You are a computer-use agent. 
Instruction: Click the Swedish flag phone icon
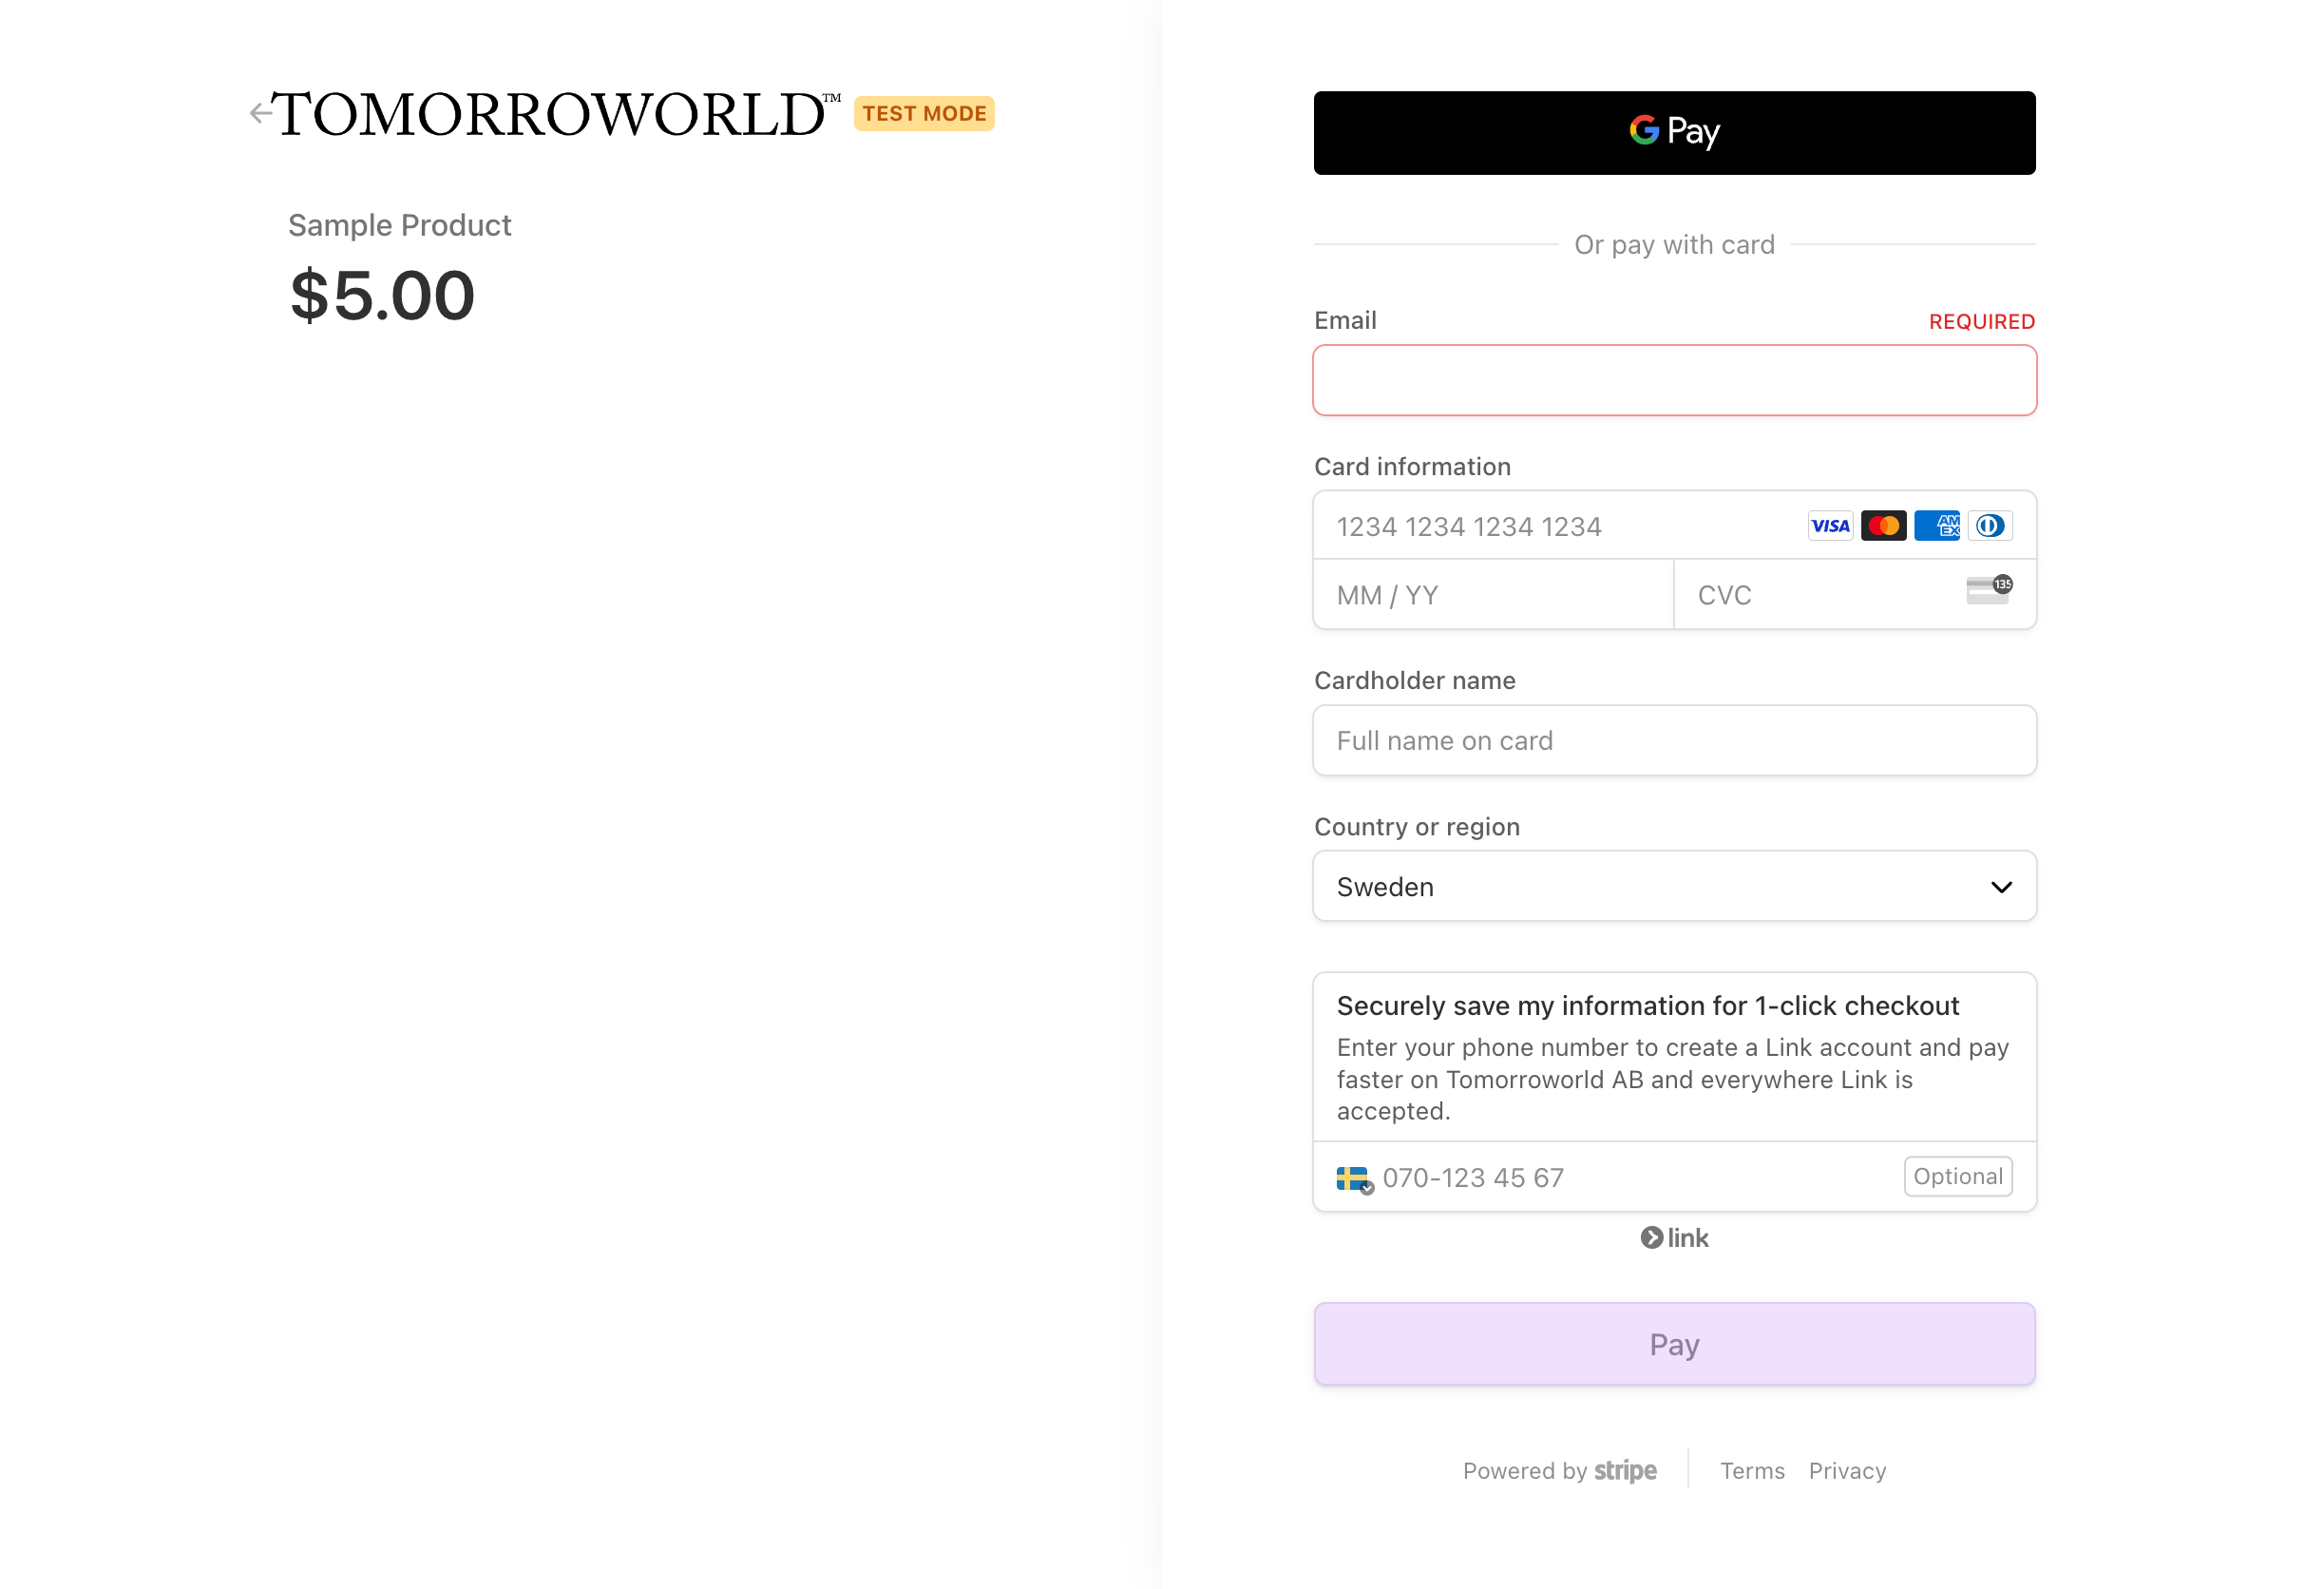click(1356, 1176)
